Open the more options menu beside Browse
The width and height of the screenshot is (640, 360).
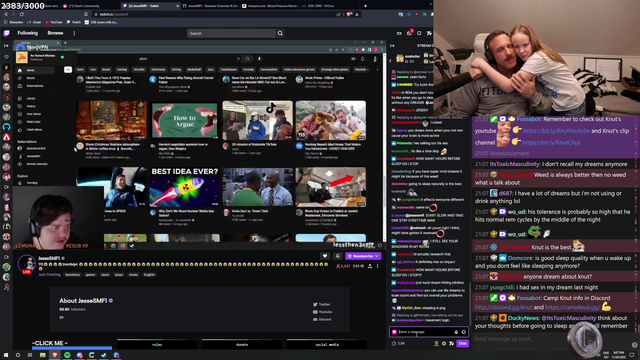[74, 33]
